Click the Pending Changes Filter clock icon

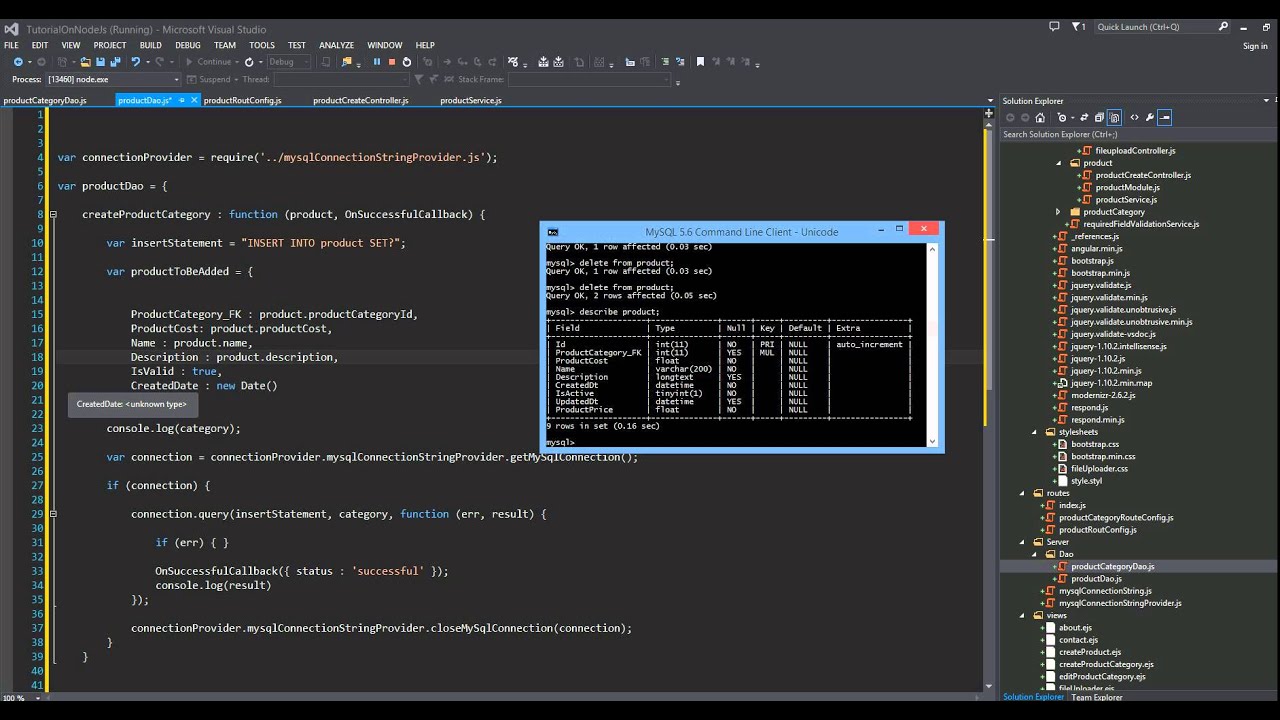(1062, 117)
